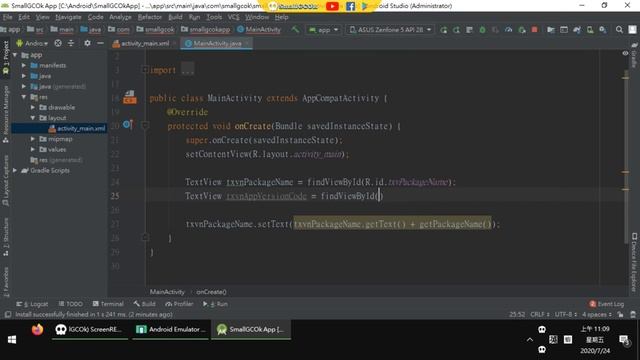Hide the Project panel with minus icon

tap(100, 43)
